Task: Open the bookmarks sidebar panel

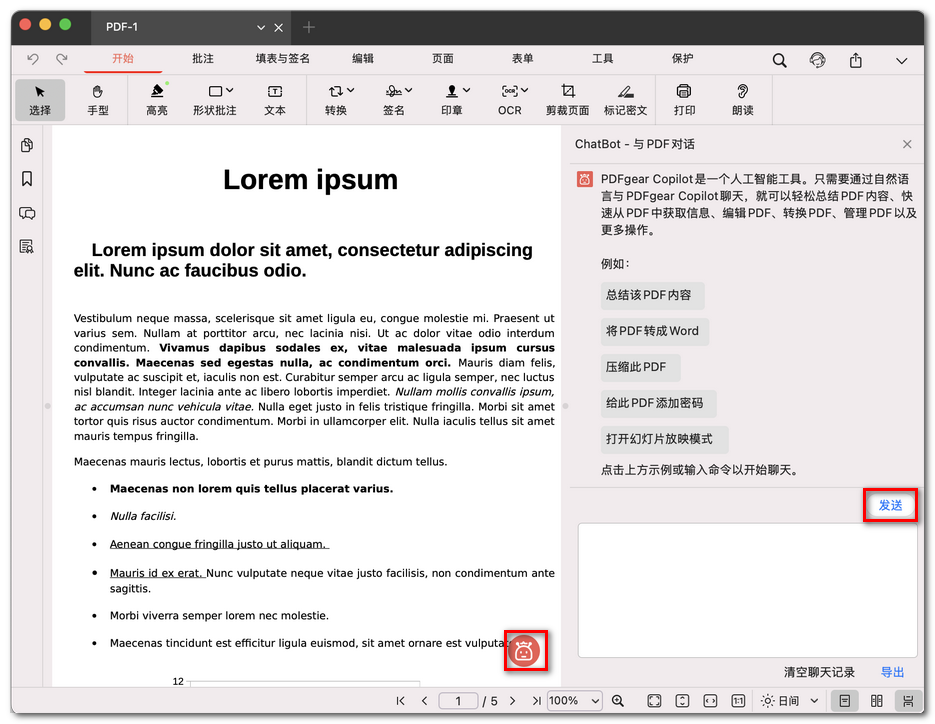Action: (x=27, y=179)
